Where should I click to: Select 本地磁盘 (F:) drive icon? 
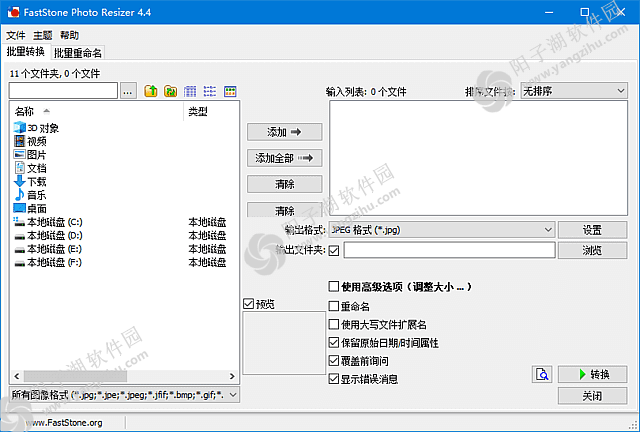20,263
